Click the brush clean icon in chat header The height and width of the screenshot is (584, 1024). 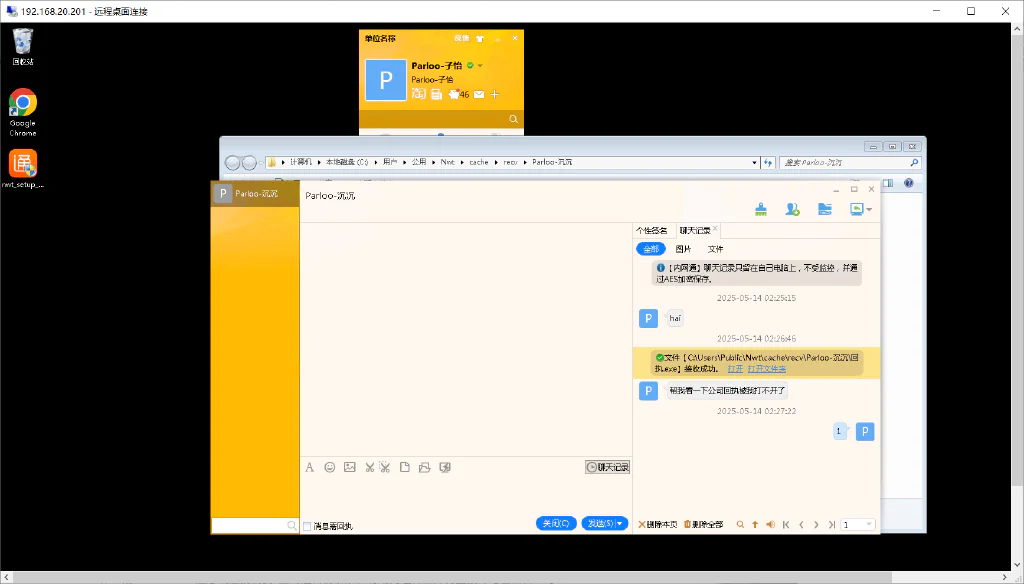pyautogui.click(x=761, y=209)
